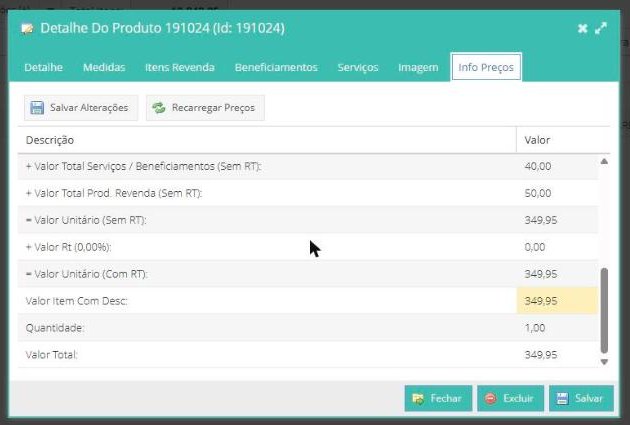Click the Quantidade value 1,00
The image size is (630, 425).
click(x=535, y=328)
